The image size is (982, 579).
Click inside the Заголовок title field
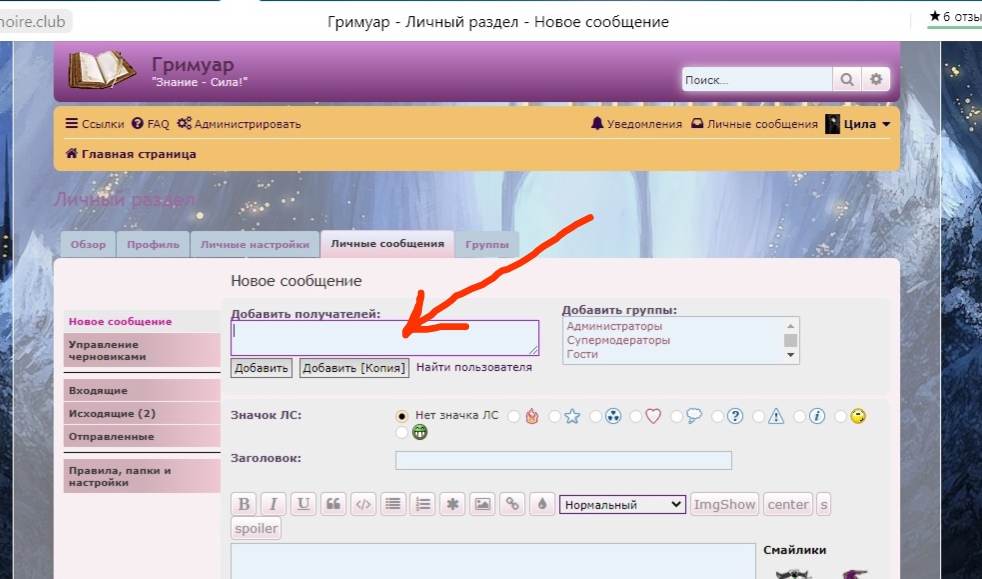coord(563,460)
